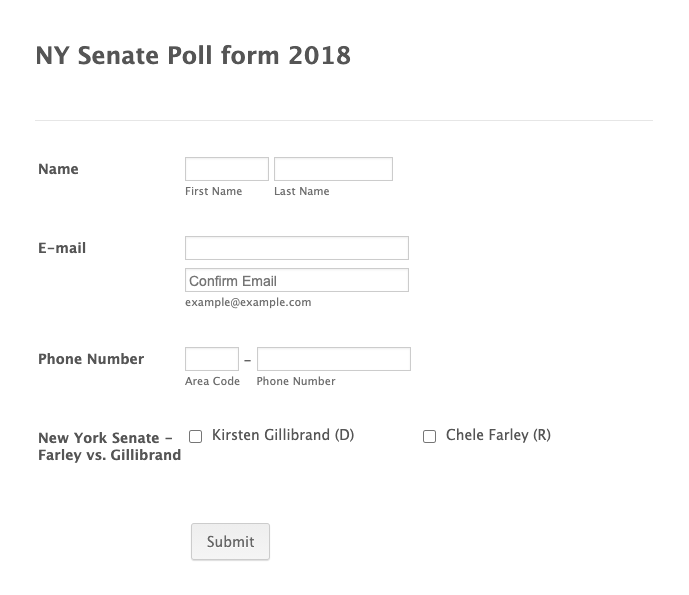This screenshot has height=595, width=689.
Task: Focus the Last Name text box
Action: pyautogui.click(x=333, y=169)
